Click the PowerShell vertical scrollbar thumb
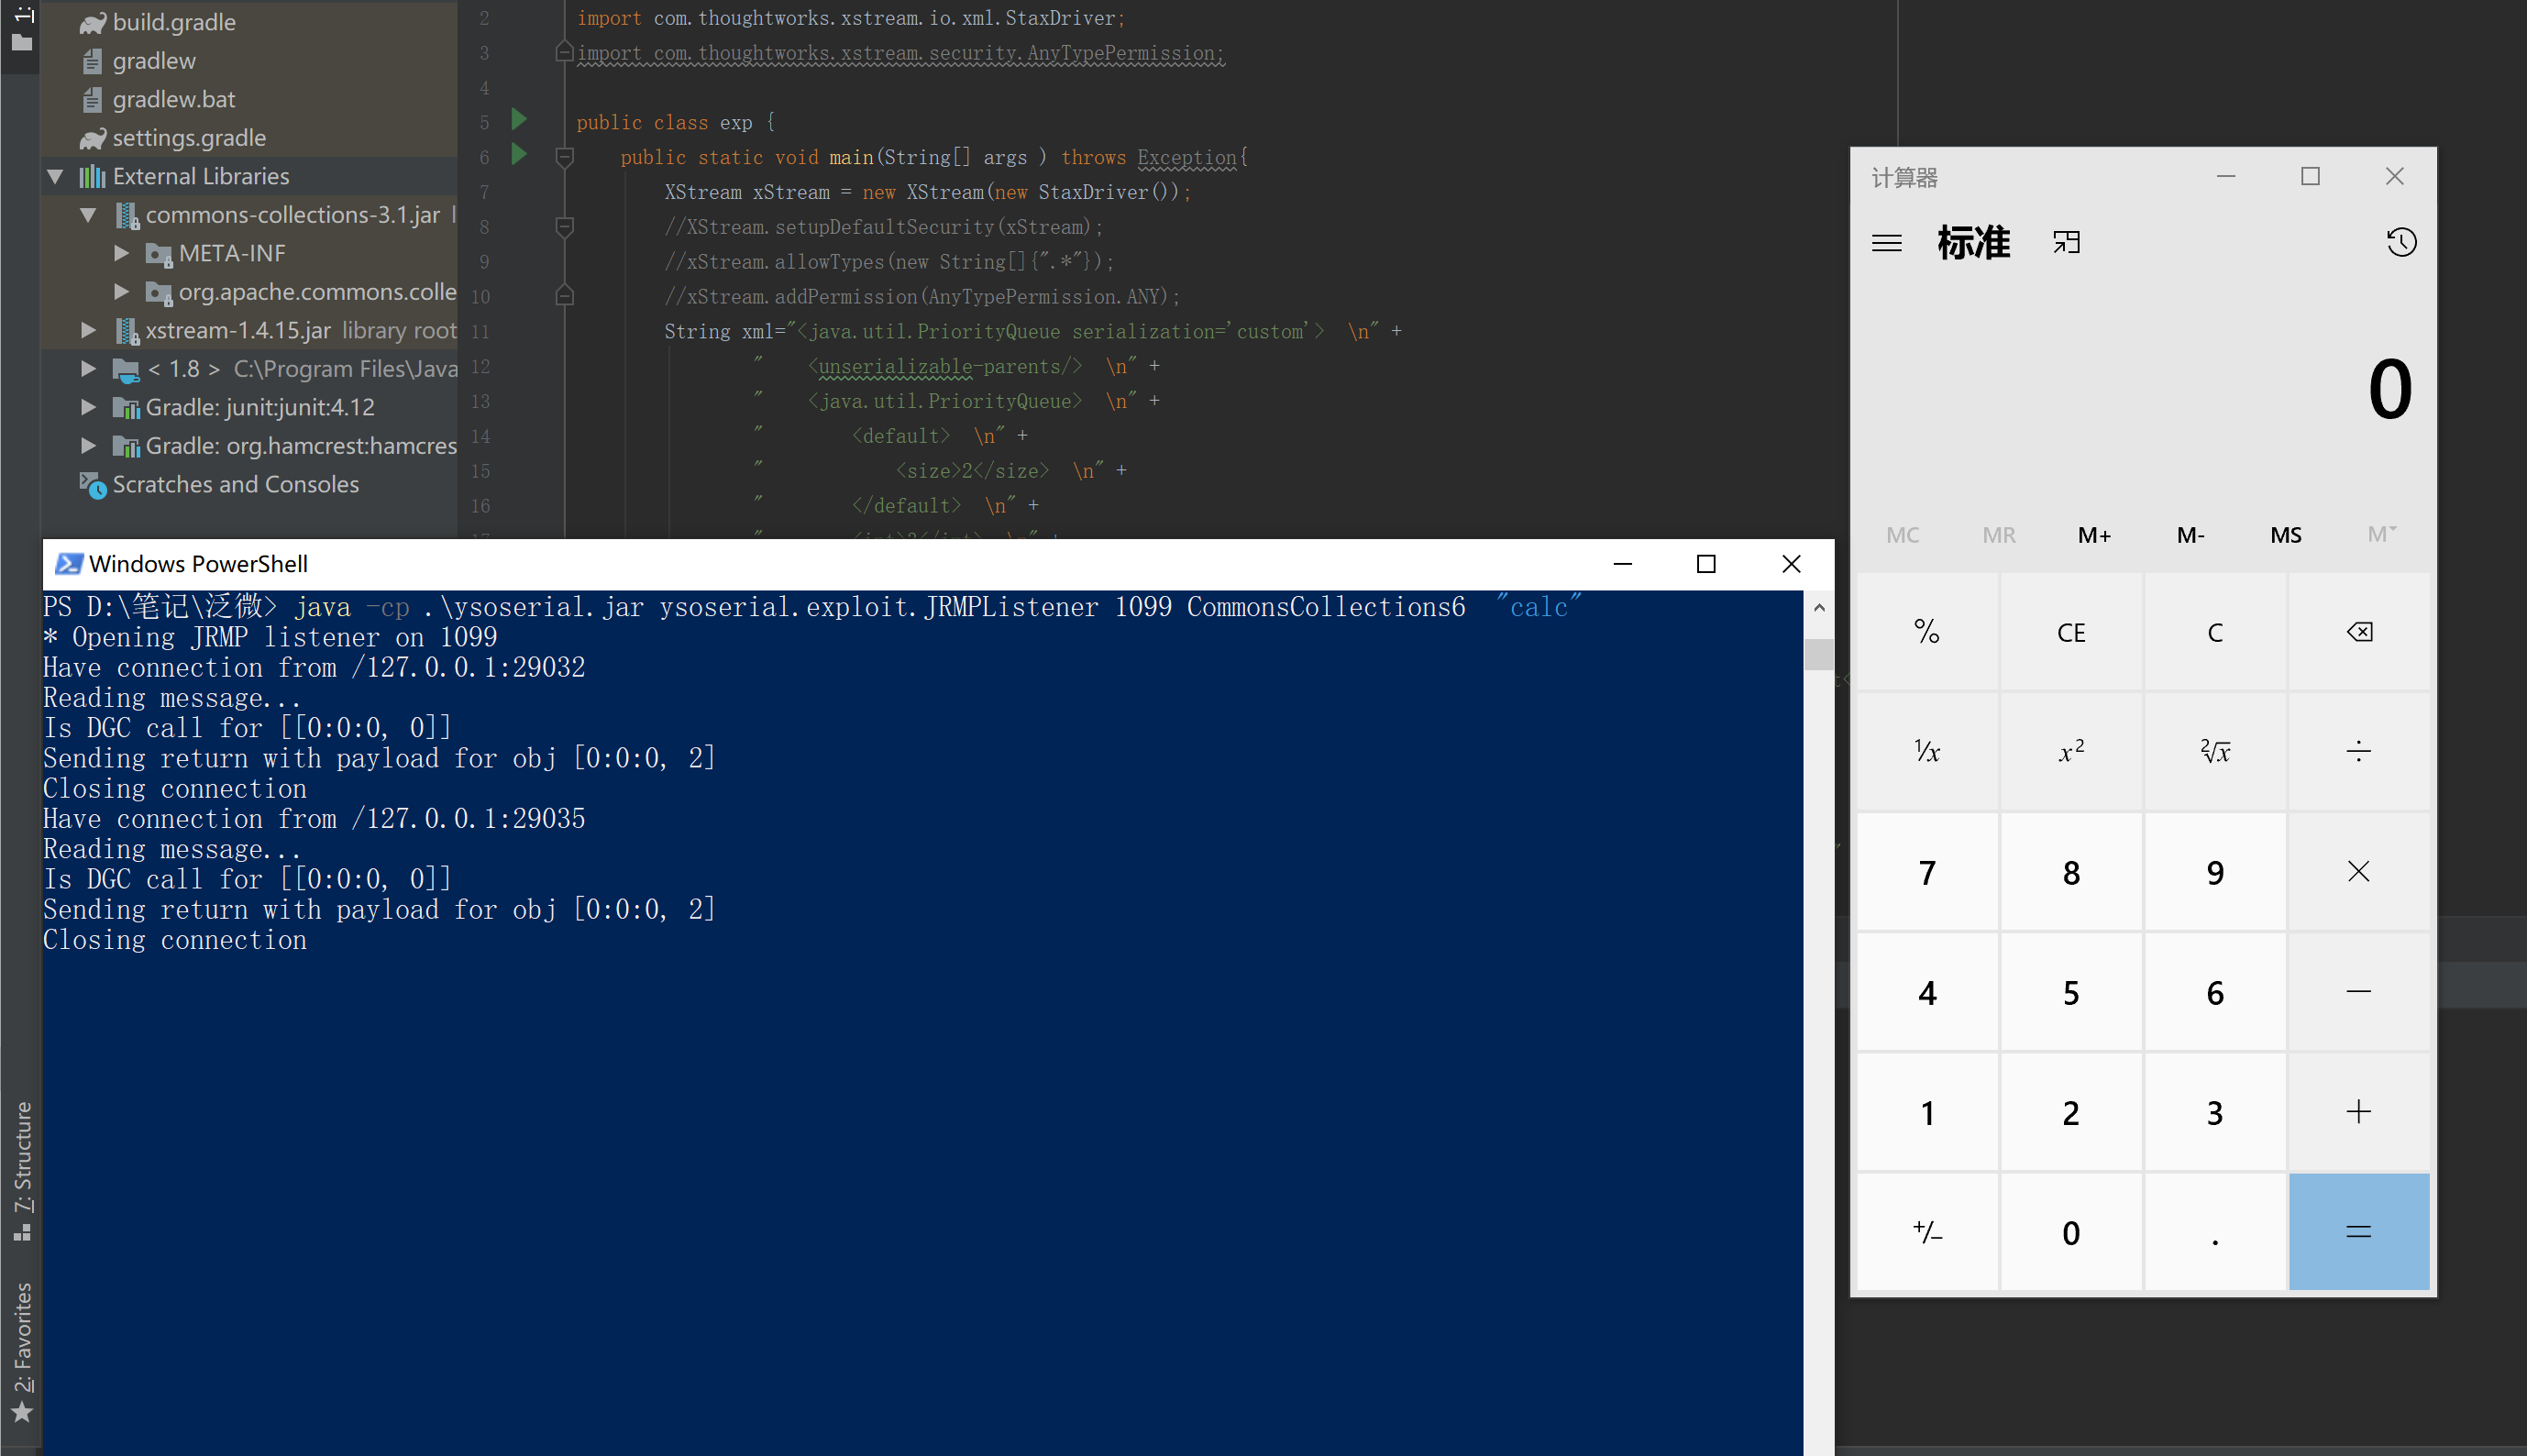This screenshot has height=1456, width=2527. pyautogui.click(x=1818, y=655)
